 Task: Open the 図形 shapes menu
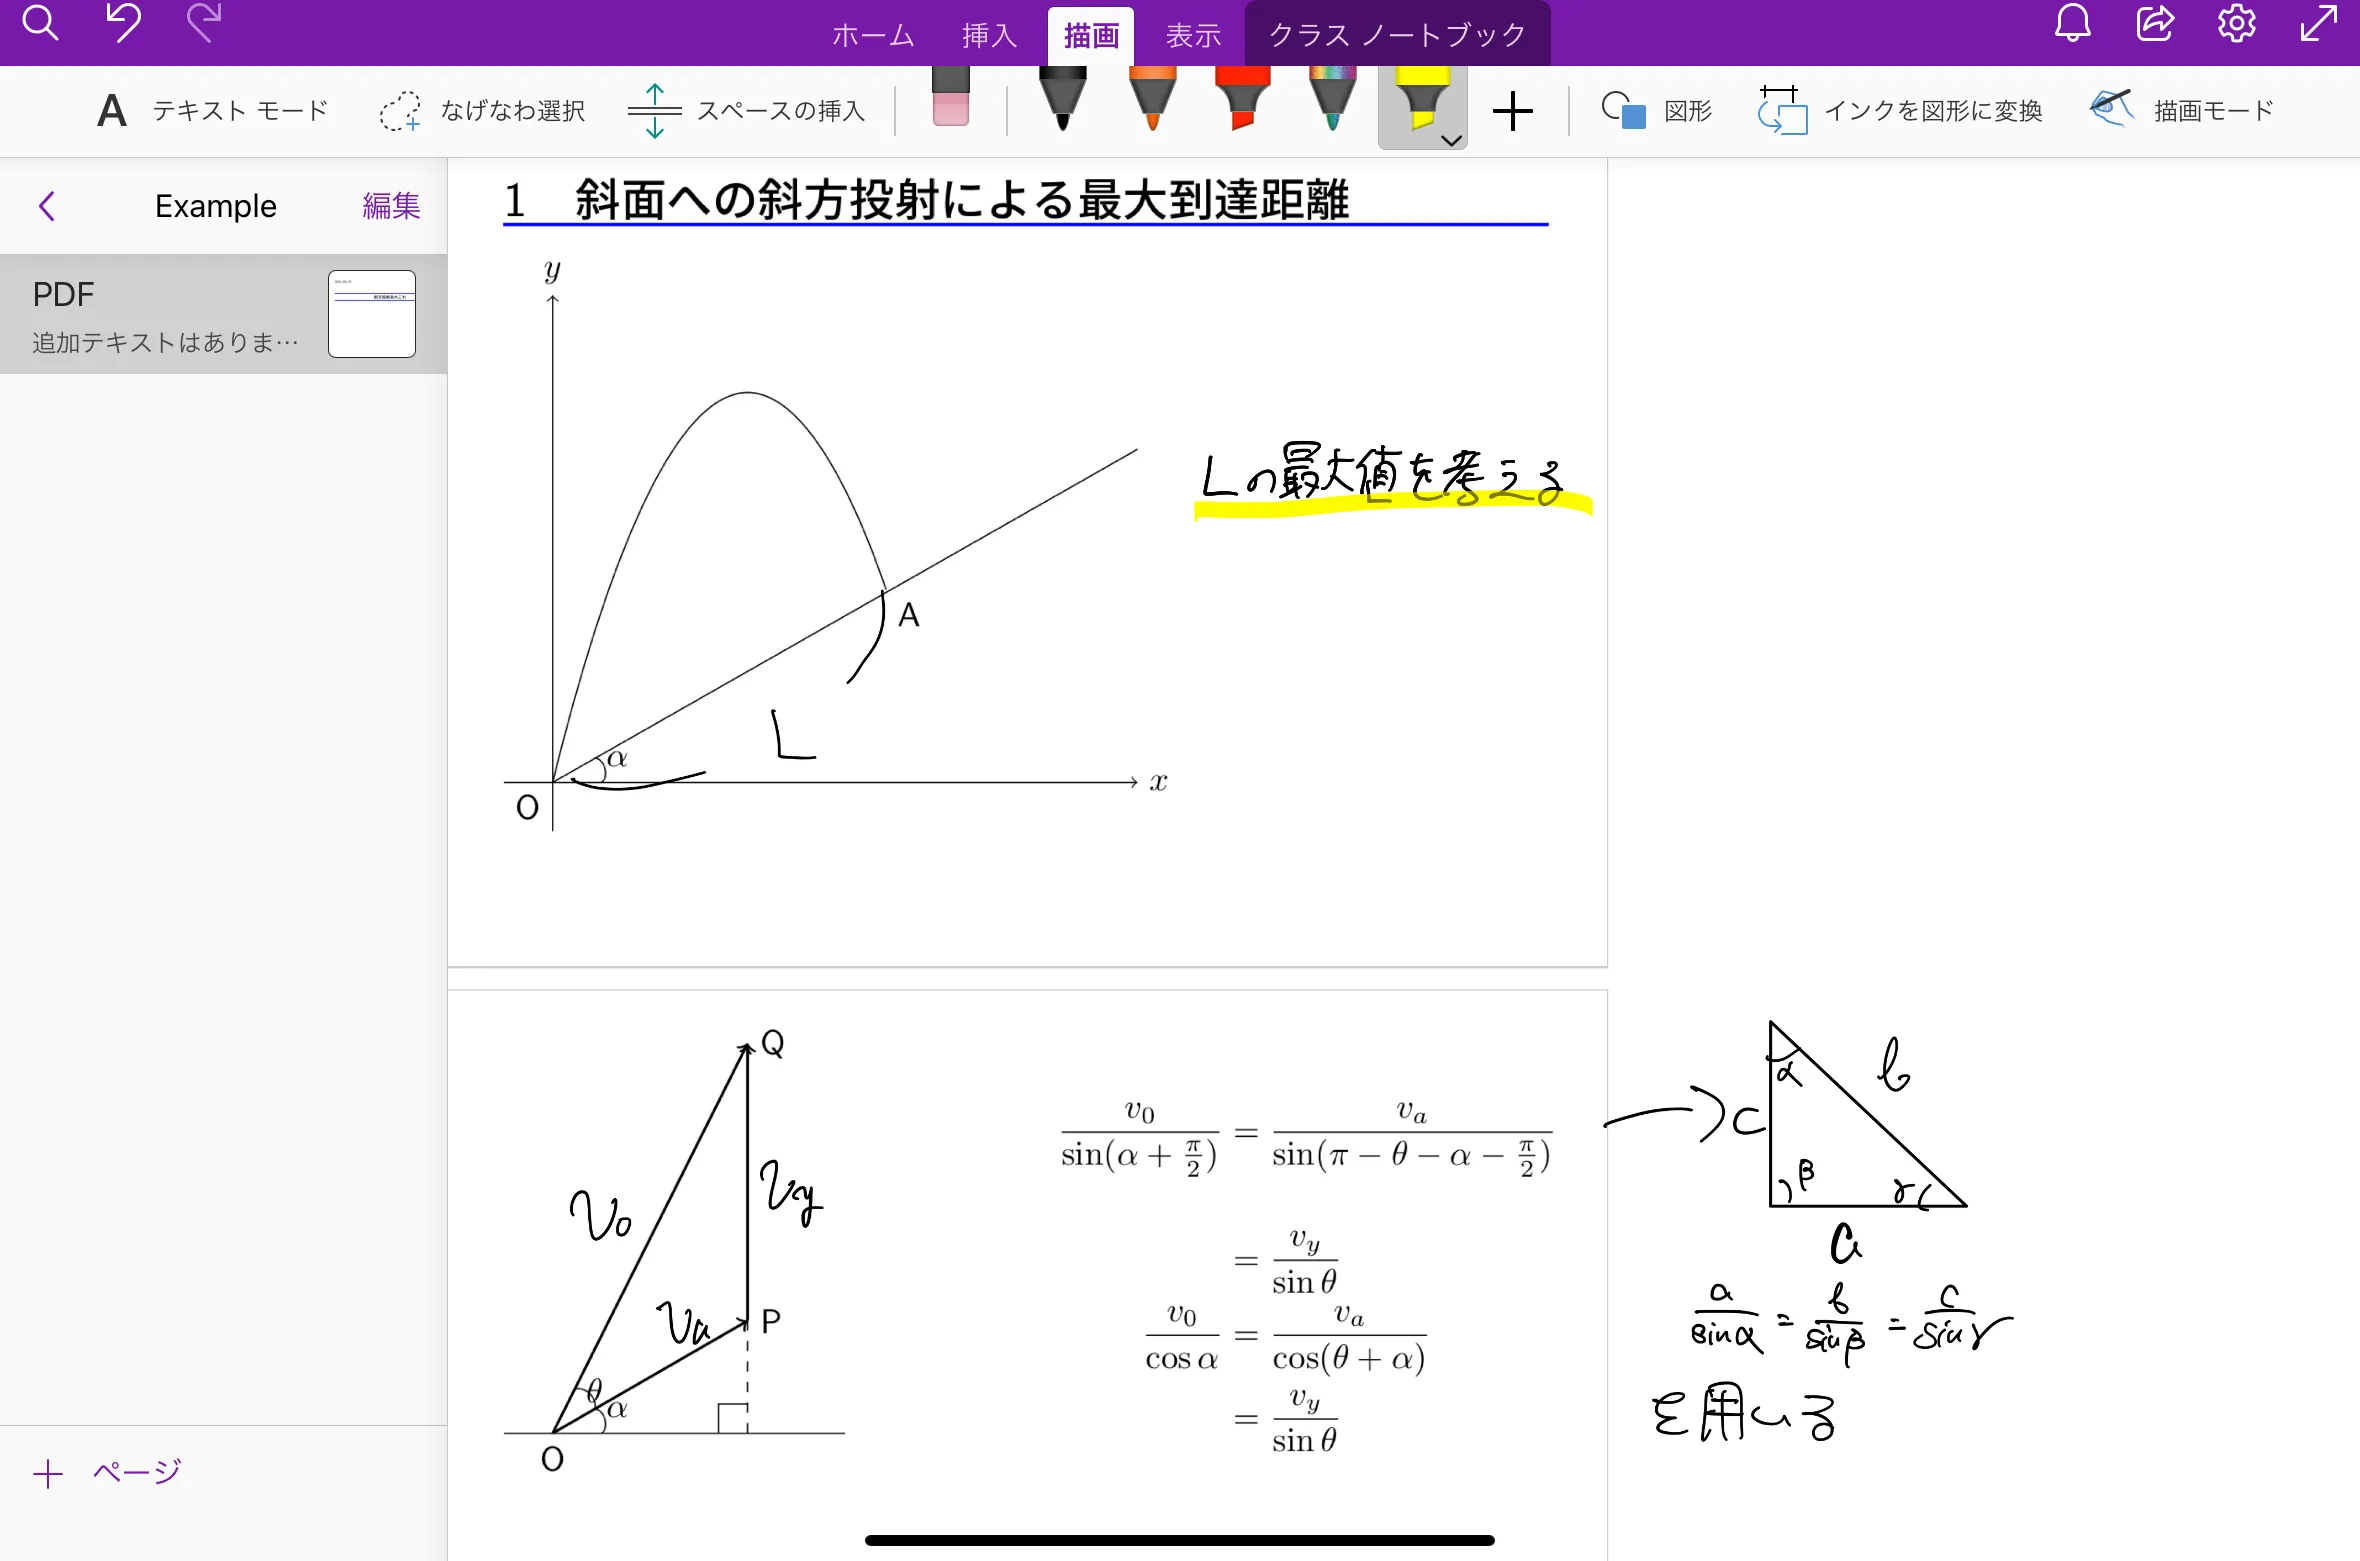[x=1656, y=111]
